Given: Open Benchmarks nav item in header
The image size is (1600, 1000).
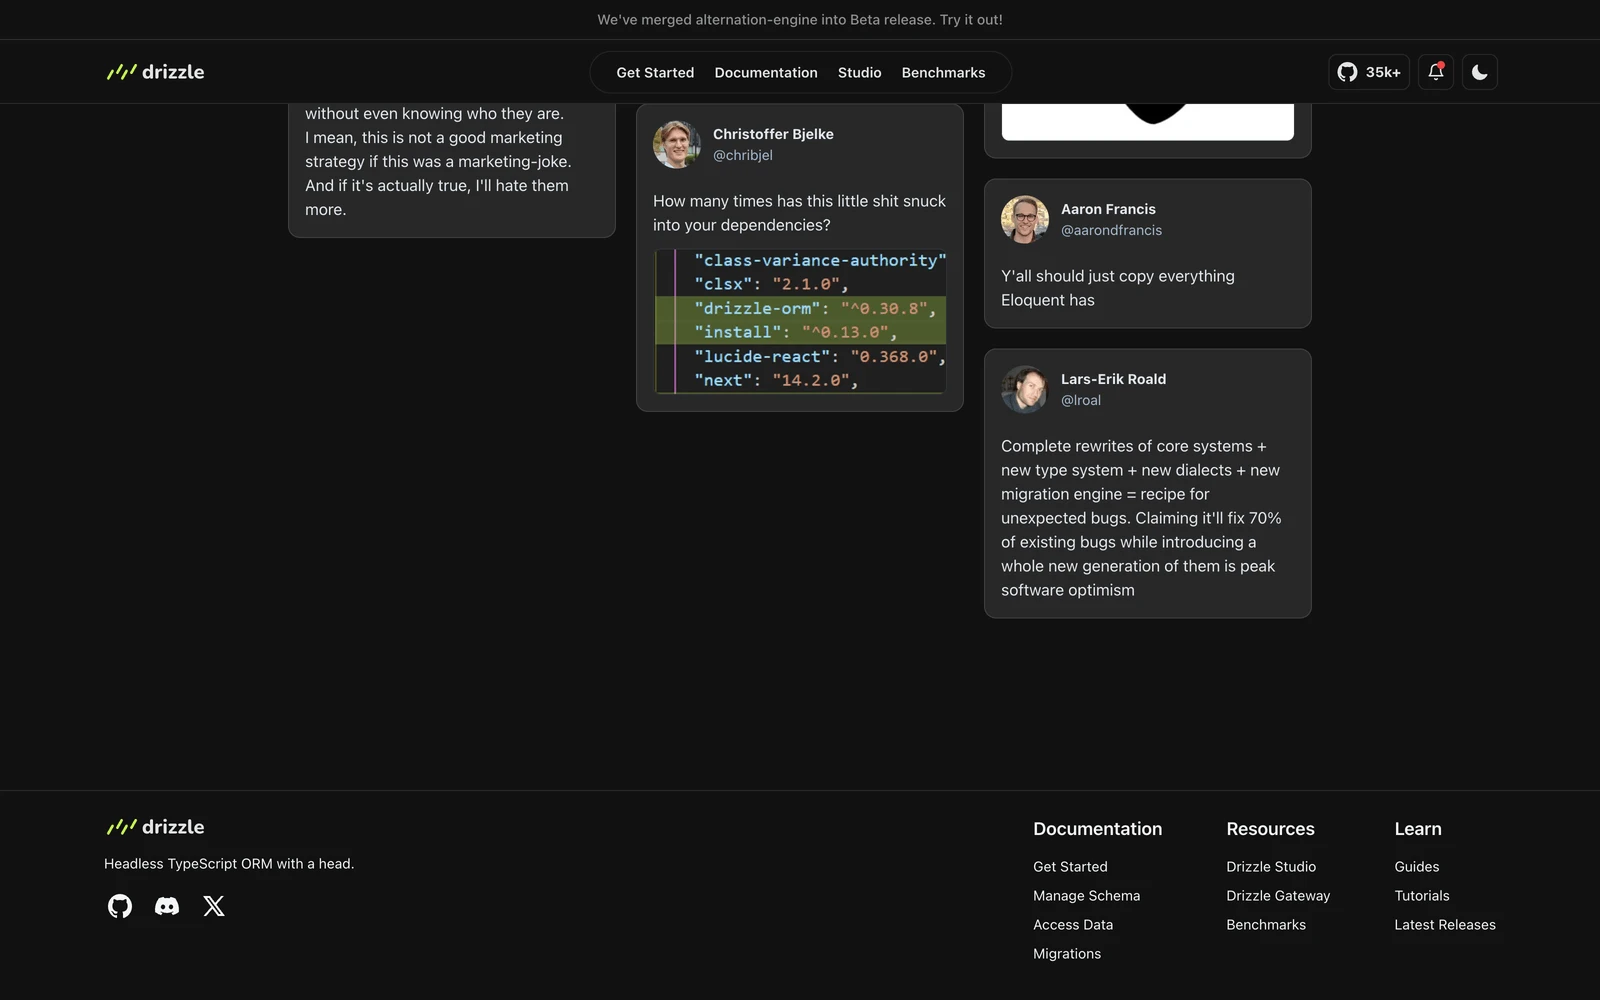Looking at the screenshot, I should (943, 73).
